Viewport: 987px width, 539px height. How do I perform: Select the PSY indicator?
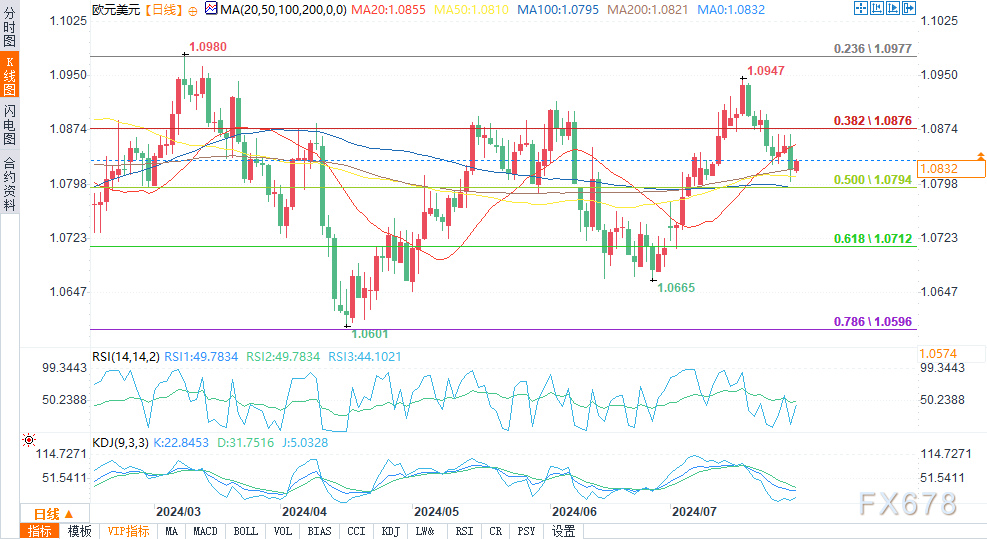pyautogui.click(x=526, y=531)
